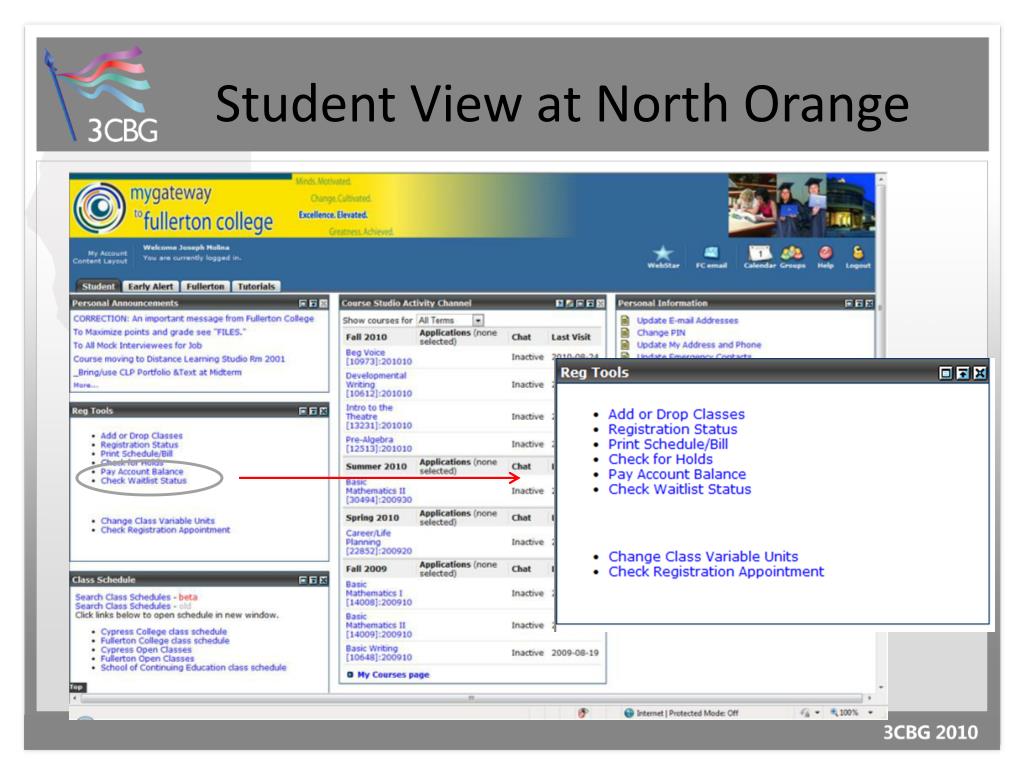Switch to the Tutorials tab
This screenshot has width=1024, height=768.
tap(256, 286)
